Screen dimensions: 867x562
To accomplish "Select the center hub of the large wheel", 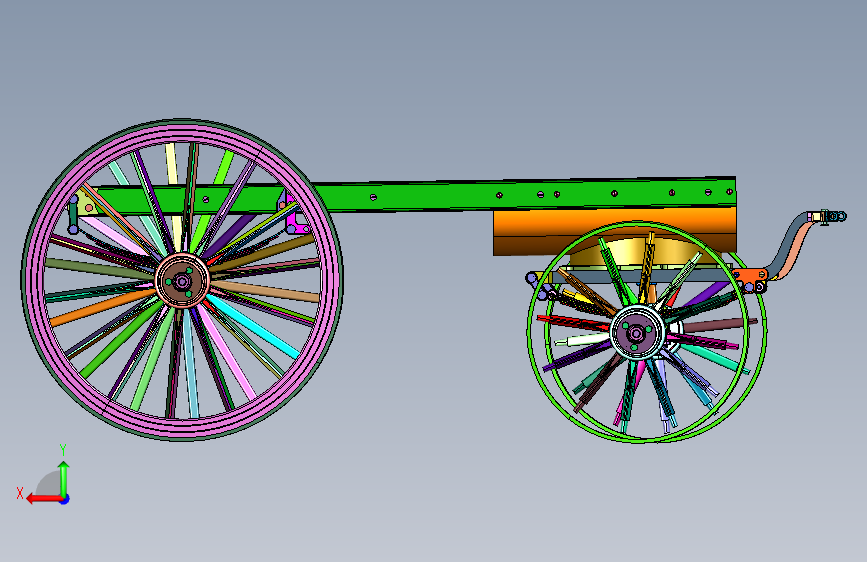I will [x=182, y=281].
